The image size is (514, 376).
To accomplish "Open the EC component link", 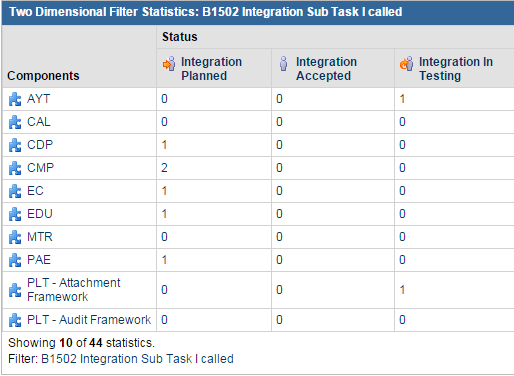I will pyautogui.click(x=35, y=191).
